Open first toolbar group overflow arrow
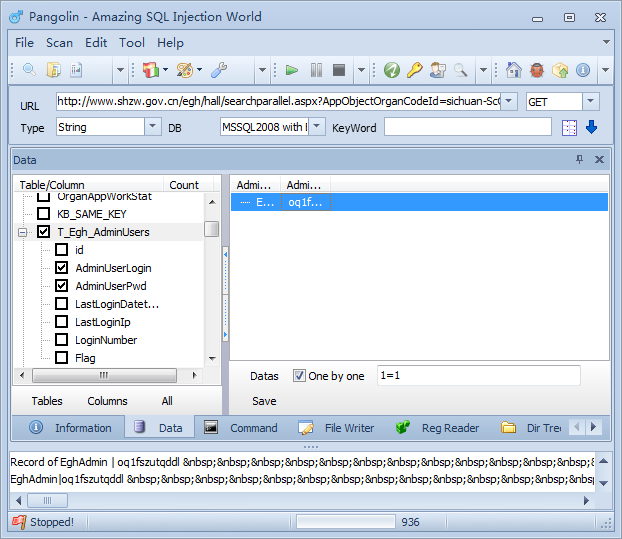Image resolution: width=622 pixels, height=539 pixels. click(x=120, y=70)
